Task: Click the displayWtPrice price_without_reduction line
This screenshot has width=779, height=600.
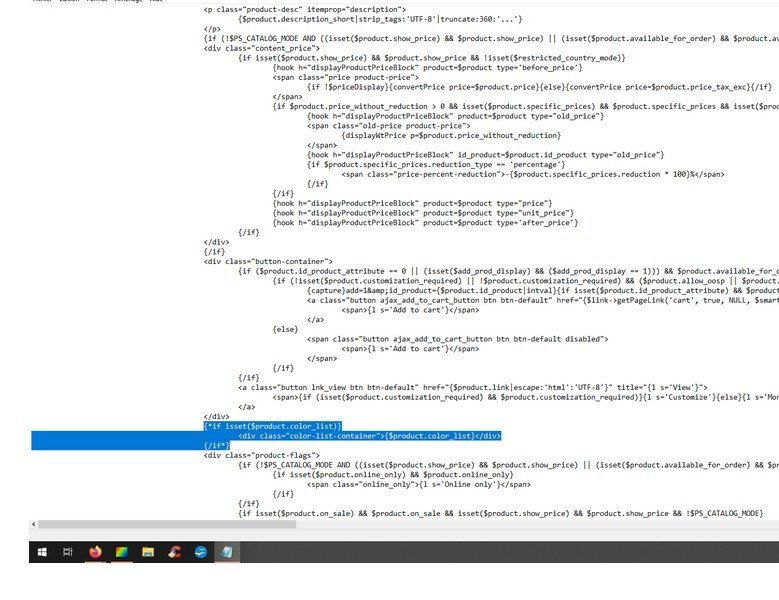Action: 451,136
